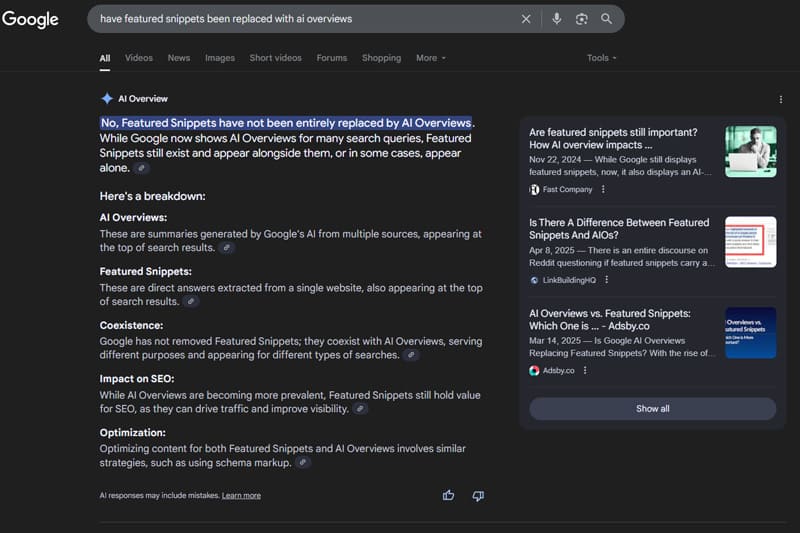
Task: Open three-dot menu next to Fast Company
Action: 603,189
